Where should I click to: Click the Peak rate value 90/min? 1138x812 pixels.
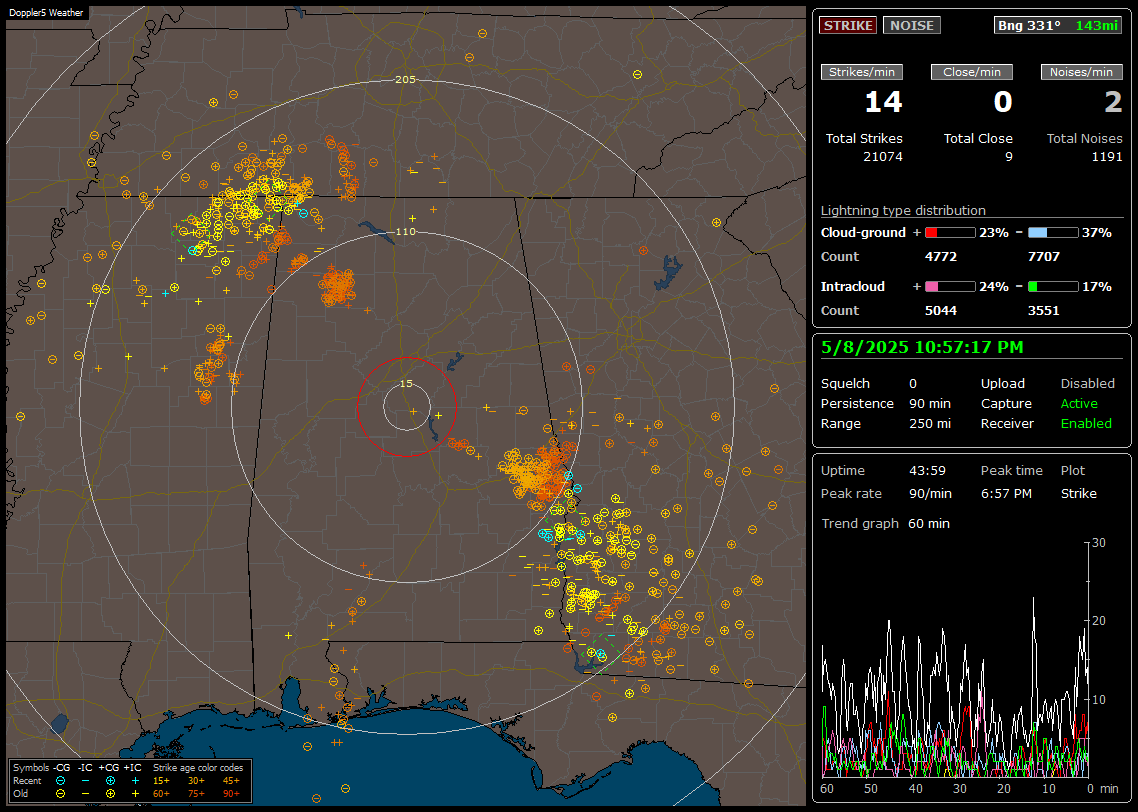click(x=930, y=493)
